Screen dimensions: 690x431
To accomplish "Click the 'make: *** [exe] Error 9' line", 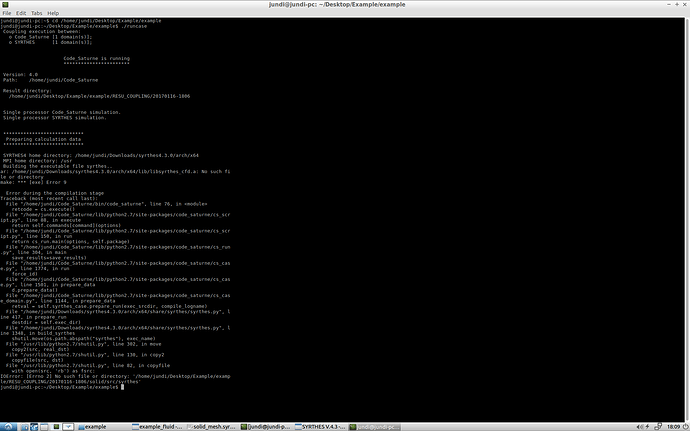I will (x=33, y=182).
